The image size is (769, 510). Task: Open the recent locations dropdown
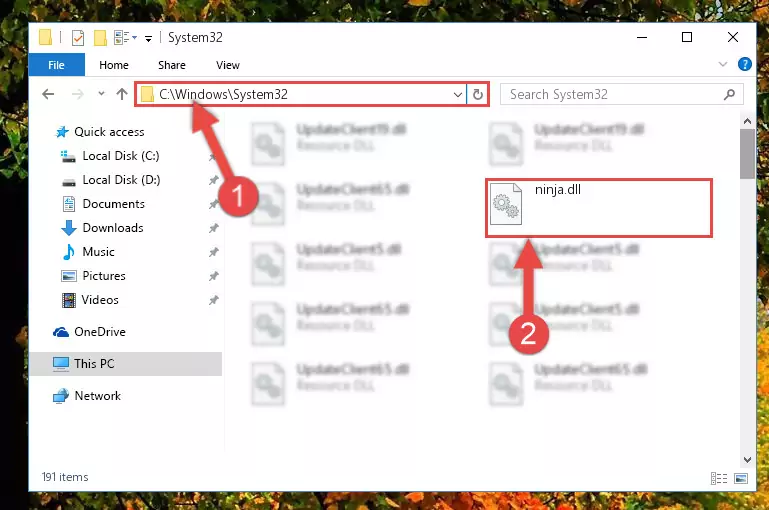pos(101,93)
